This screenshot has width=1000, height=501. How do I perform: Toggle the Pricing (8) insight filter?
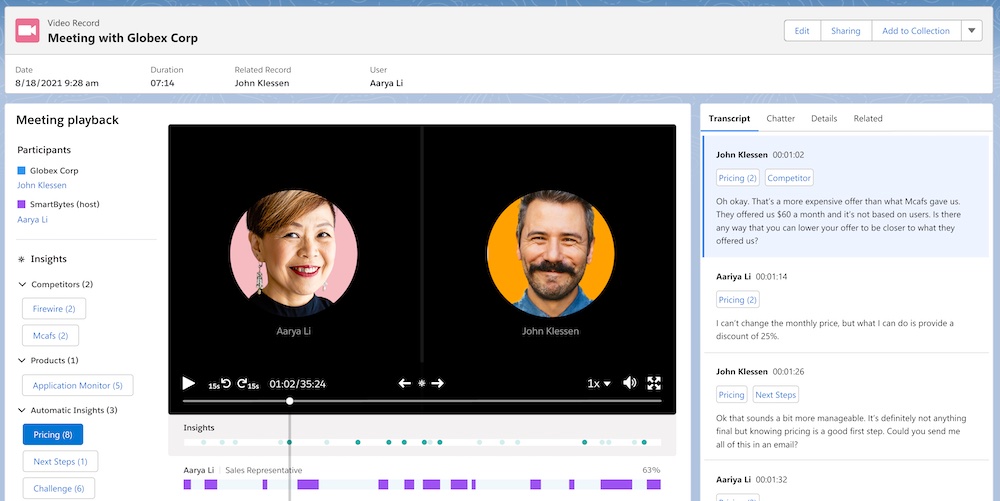52,435
